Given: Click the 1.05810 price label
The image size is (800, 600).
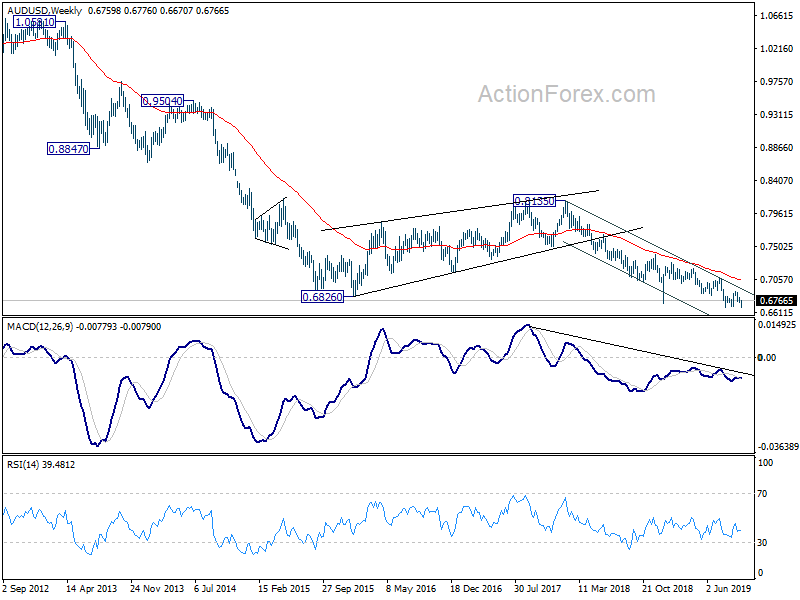Looking at the screenshot, I should point(35,22).
